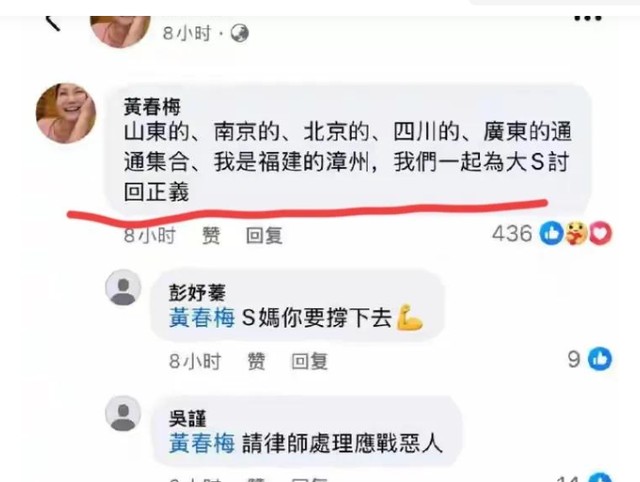This screenshot has height=482, width=640.
Task: Click the care hug reaction emoji
Action: pyautogui.click(x=576, y=233)
